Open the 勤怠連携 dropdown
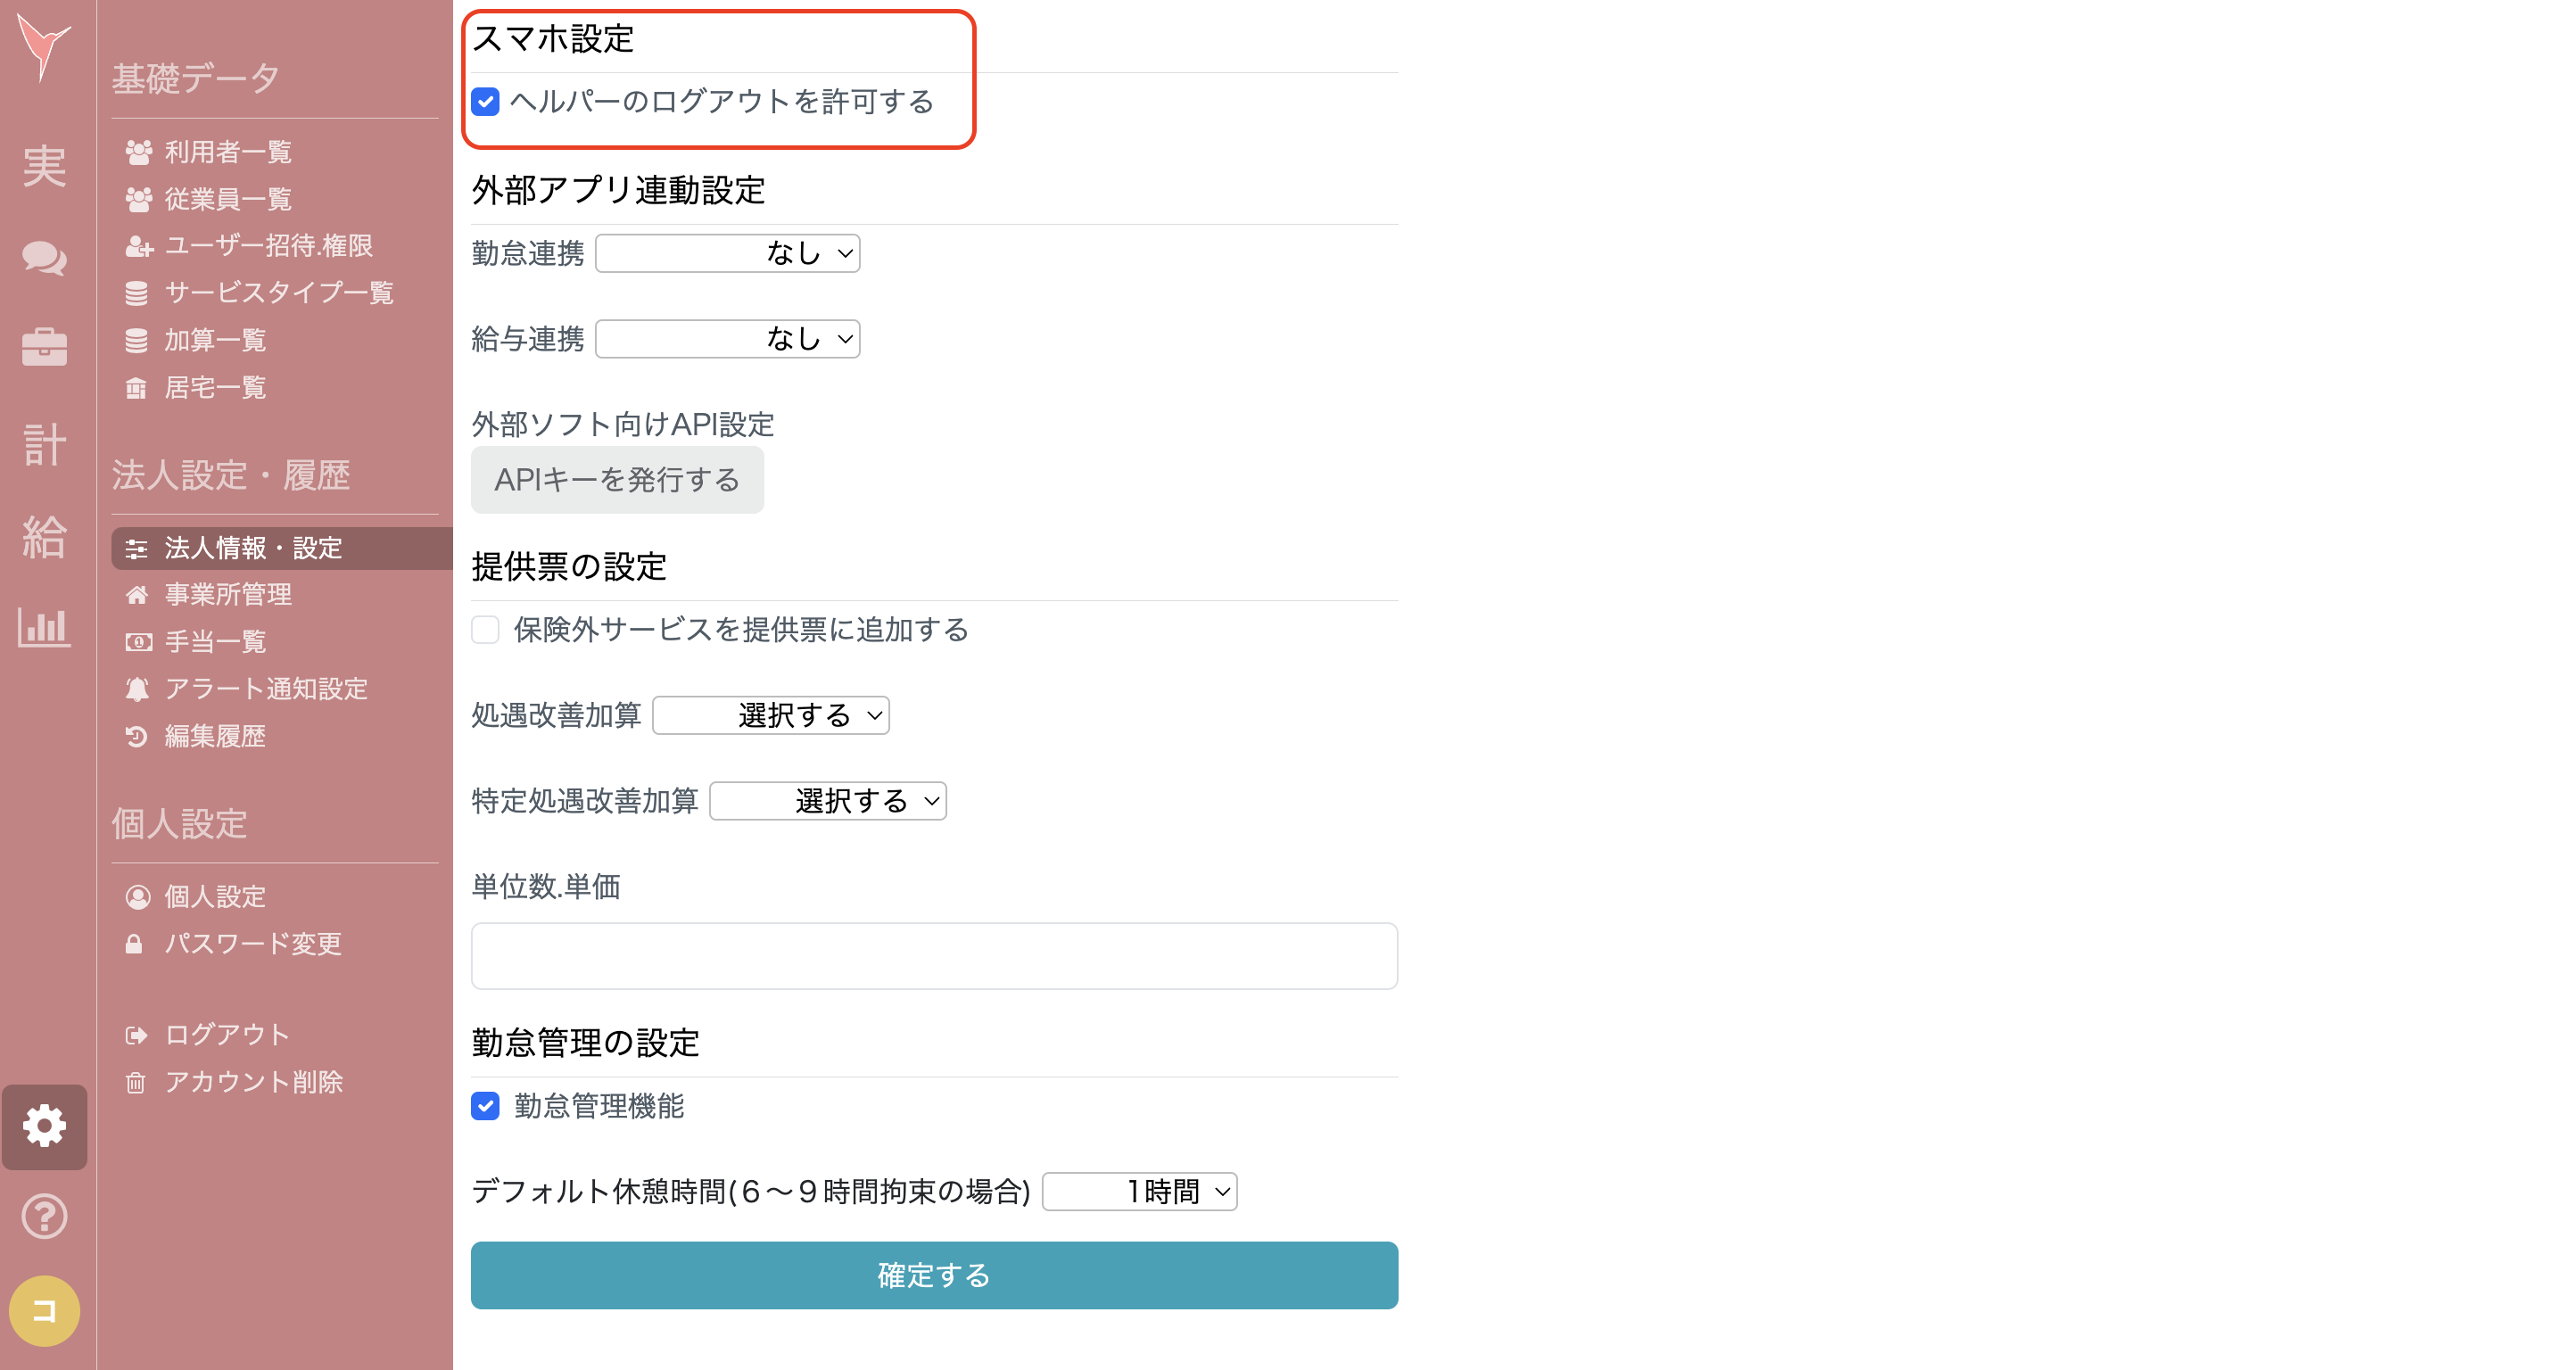 click(x=727, y=253)
